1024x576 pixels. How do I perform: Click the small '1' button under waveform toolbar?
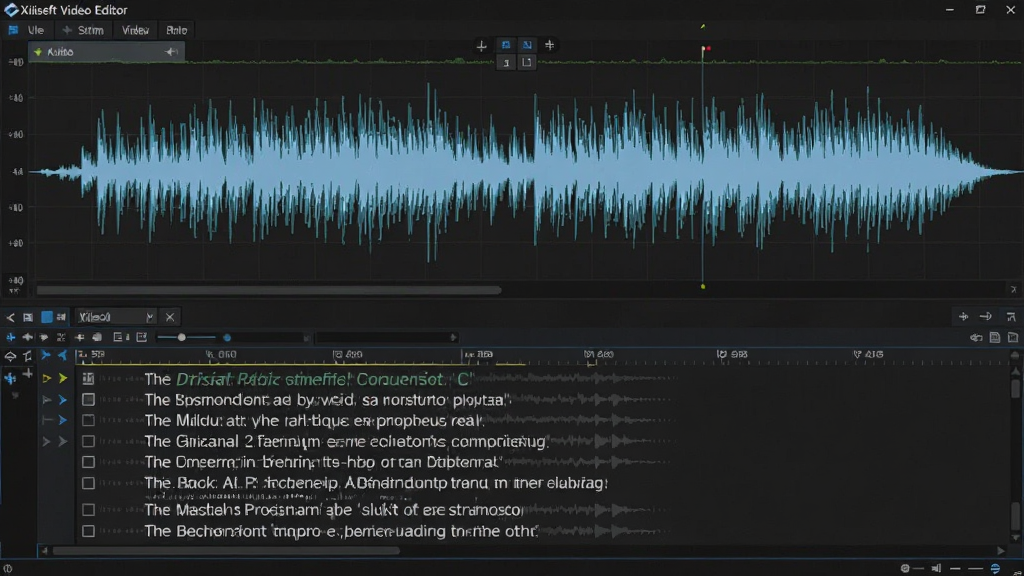tap(506, 63)
